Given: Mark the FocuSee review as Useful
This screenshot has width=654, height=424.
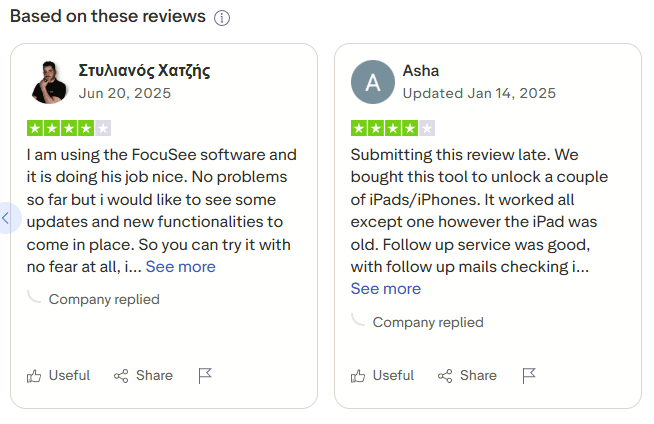Looking at the screenshot, I should coord(58,376).
